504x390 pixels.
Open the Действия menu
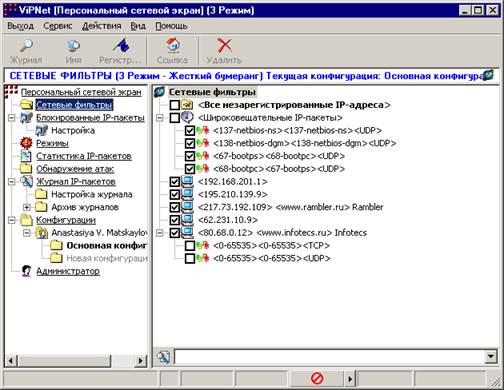[102, 26]
